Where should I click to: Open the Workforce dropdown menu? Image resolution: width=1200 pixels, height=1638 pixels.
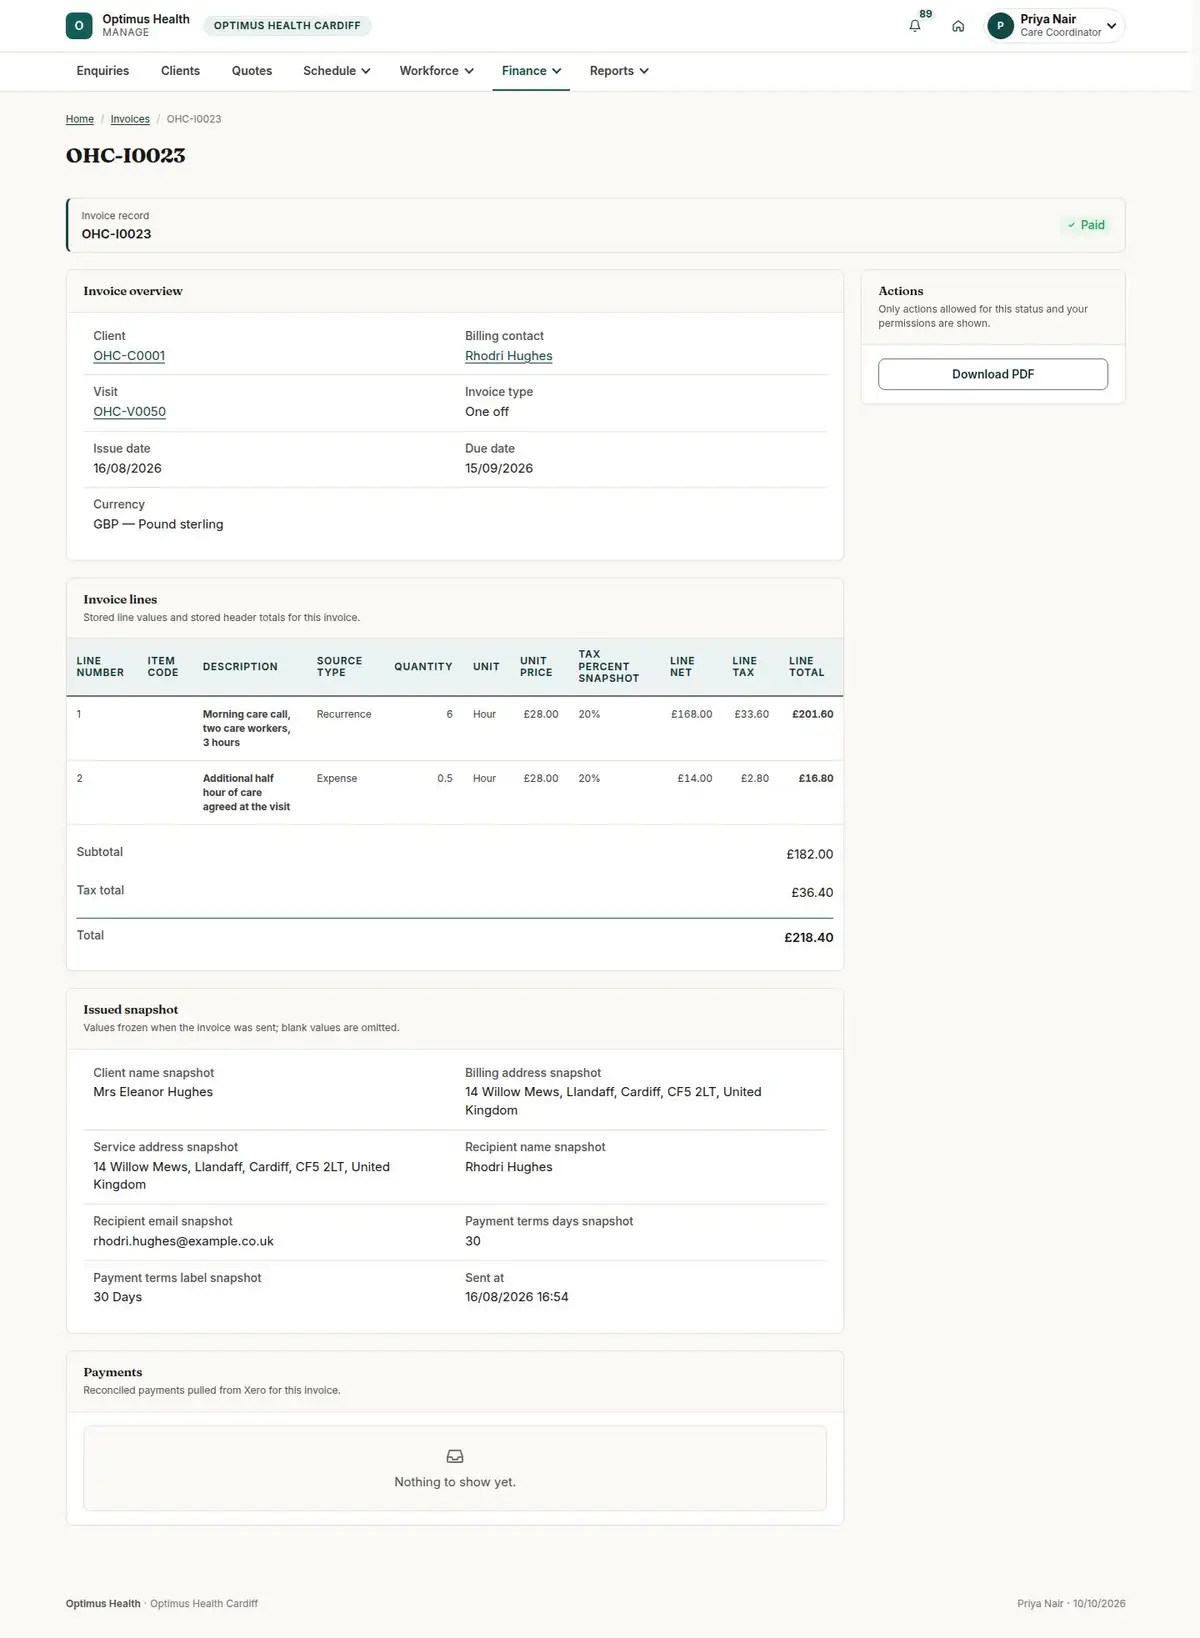tap(437, 71)
